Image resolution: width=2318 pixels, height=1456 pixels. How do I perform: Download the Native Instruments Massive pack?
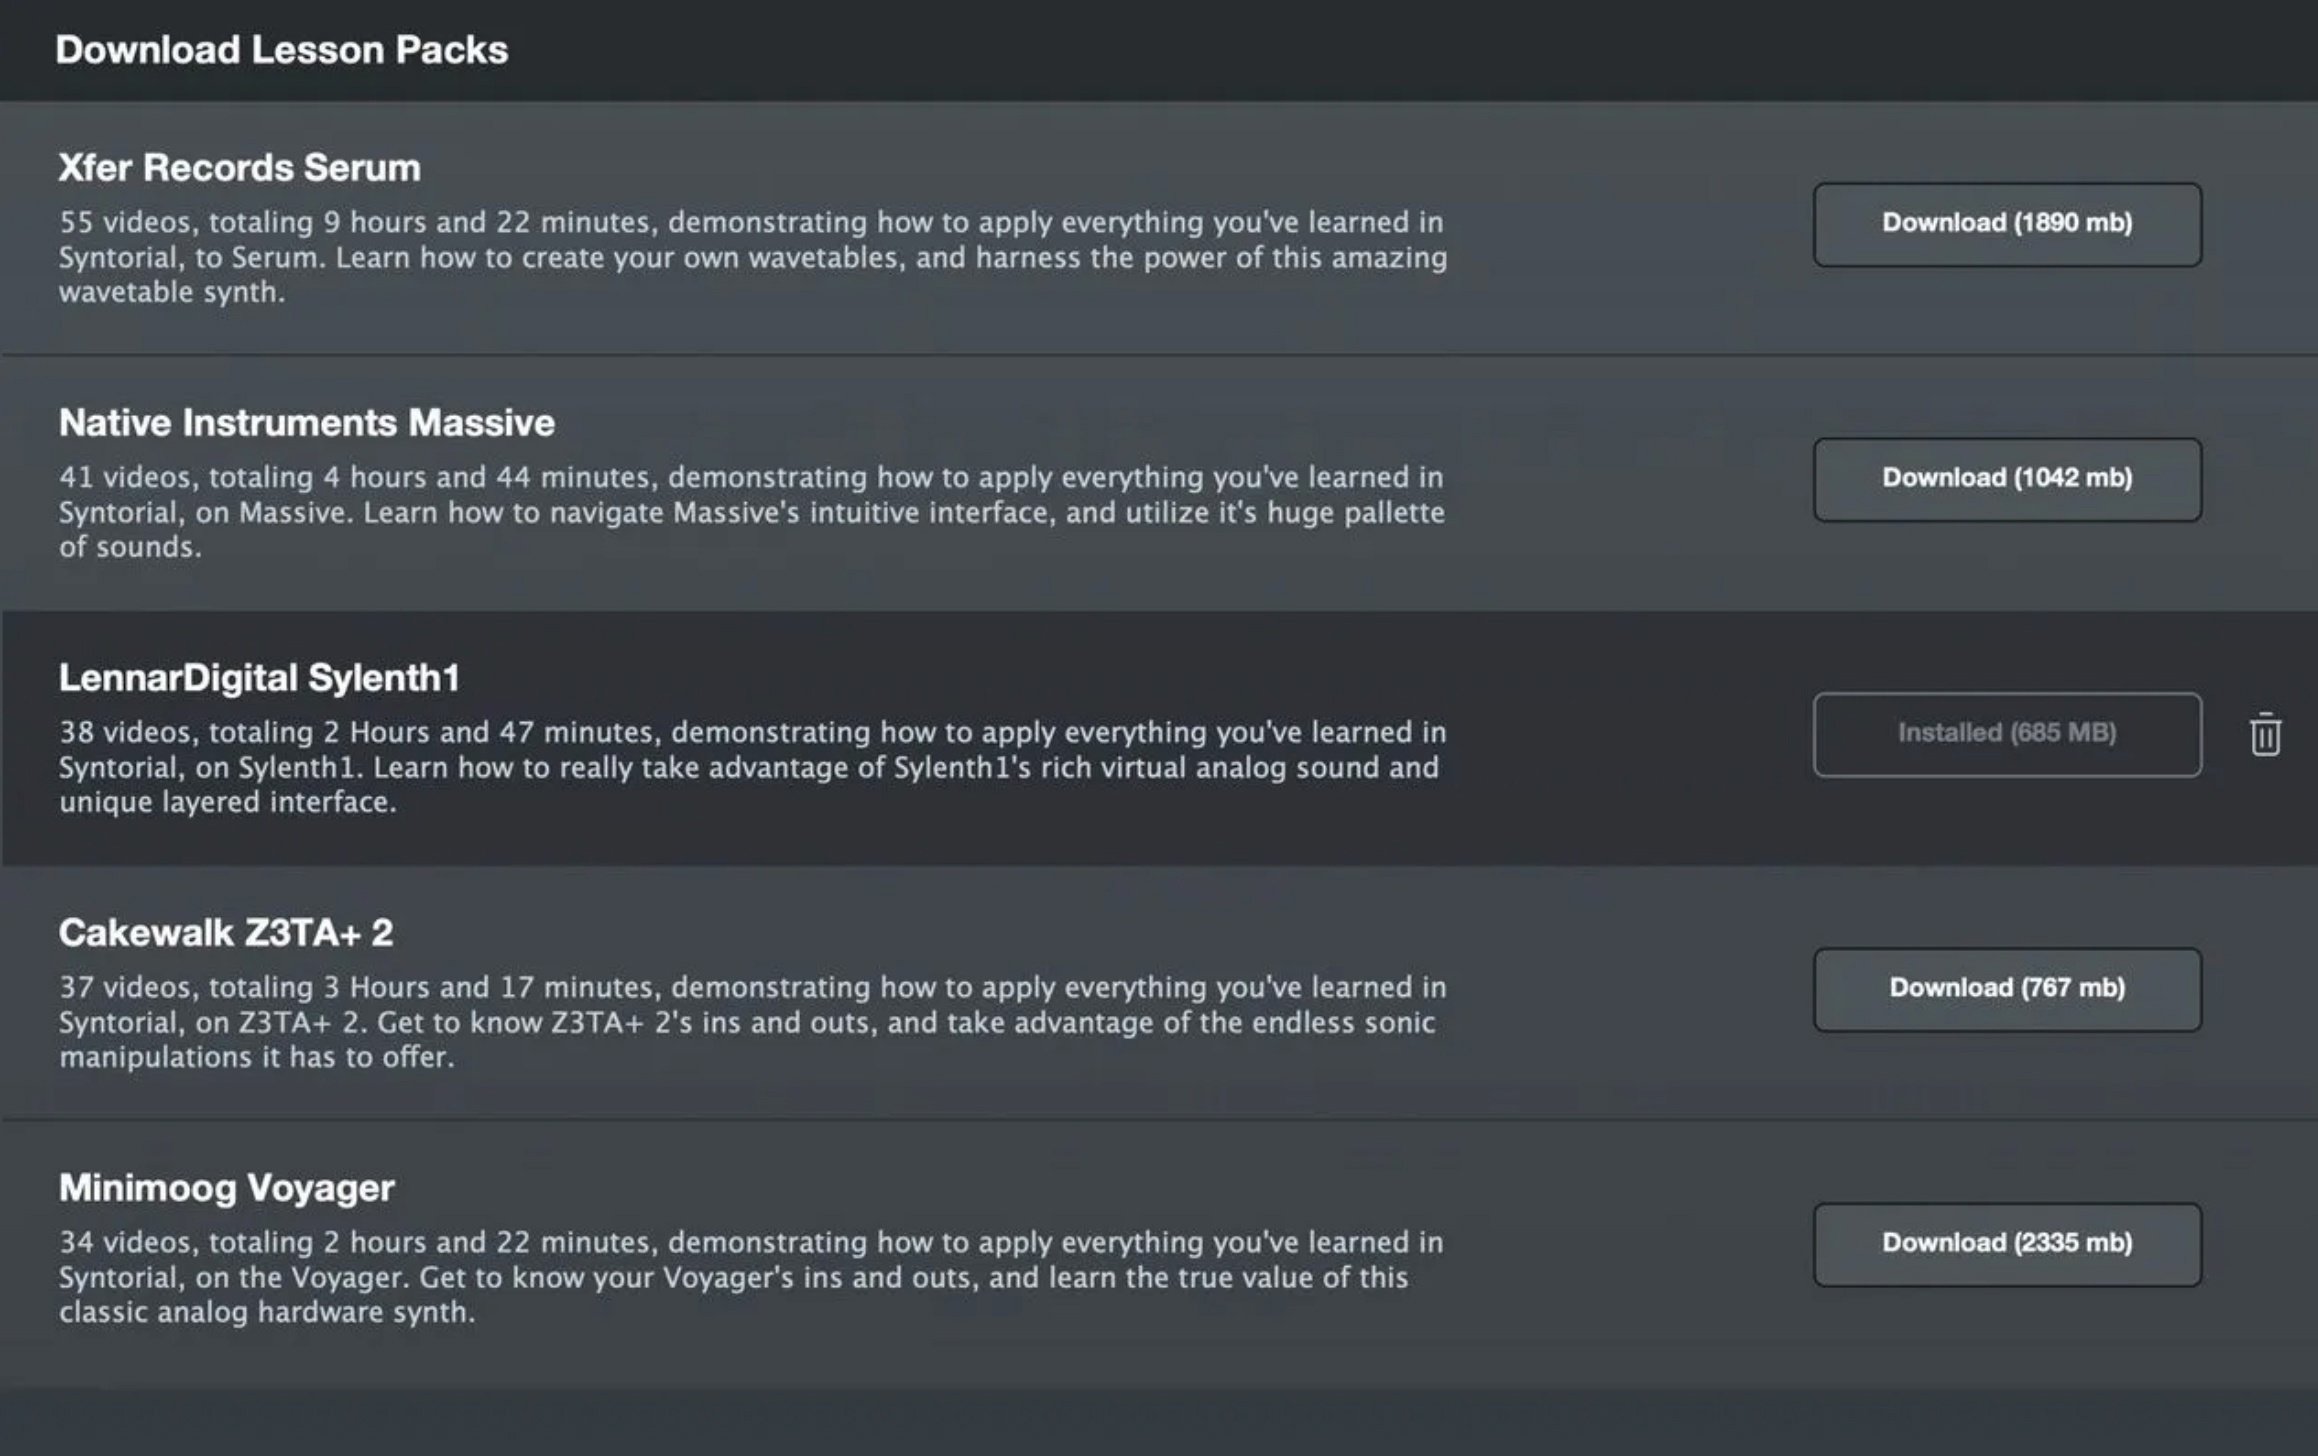pyautogui.click(x=2007, y=479)
